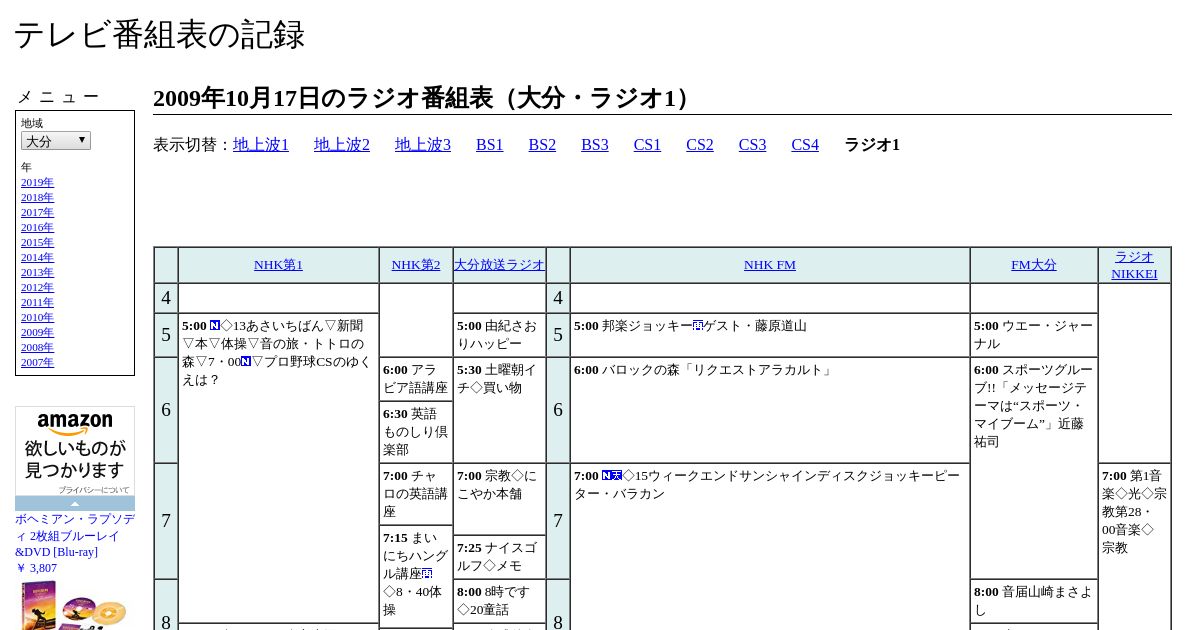Switch display to BS2
Screen dimensions: 1200x630
tap(542, 145)
